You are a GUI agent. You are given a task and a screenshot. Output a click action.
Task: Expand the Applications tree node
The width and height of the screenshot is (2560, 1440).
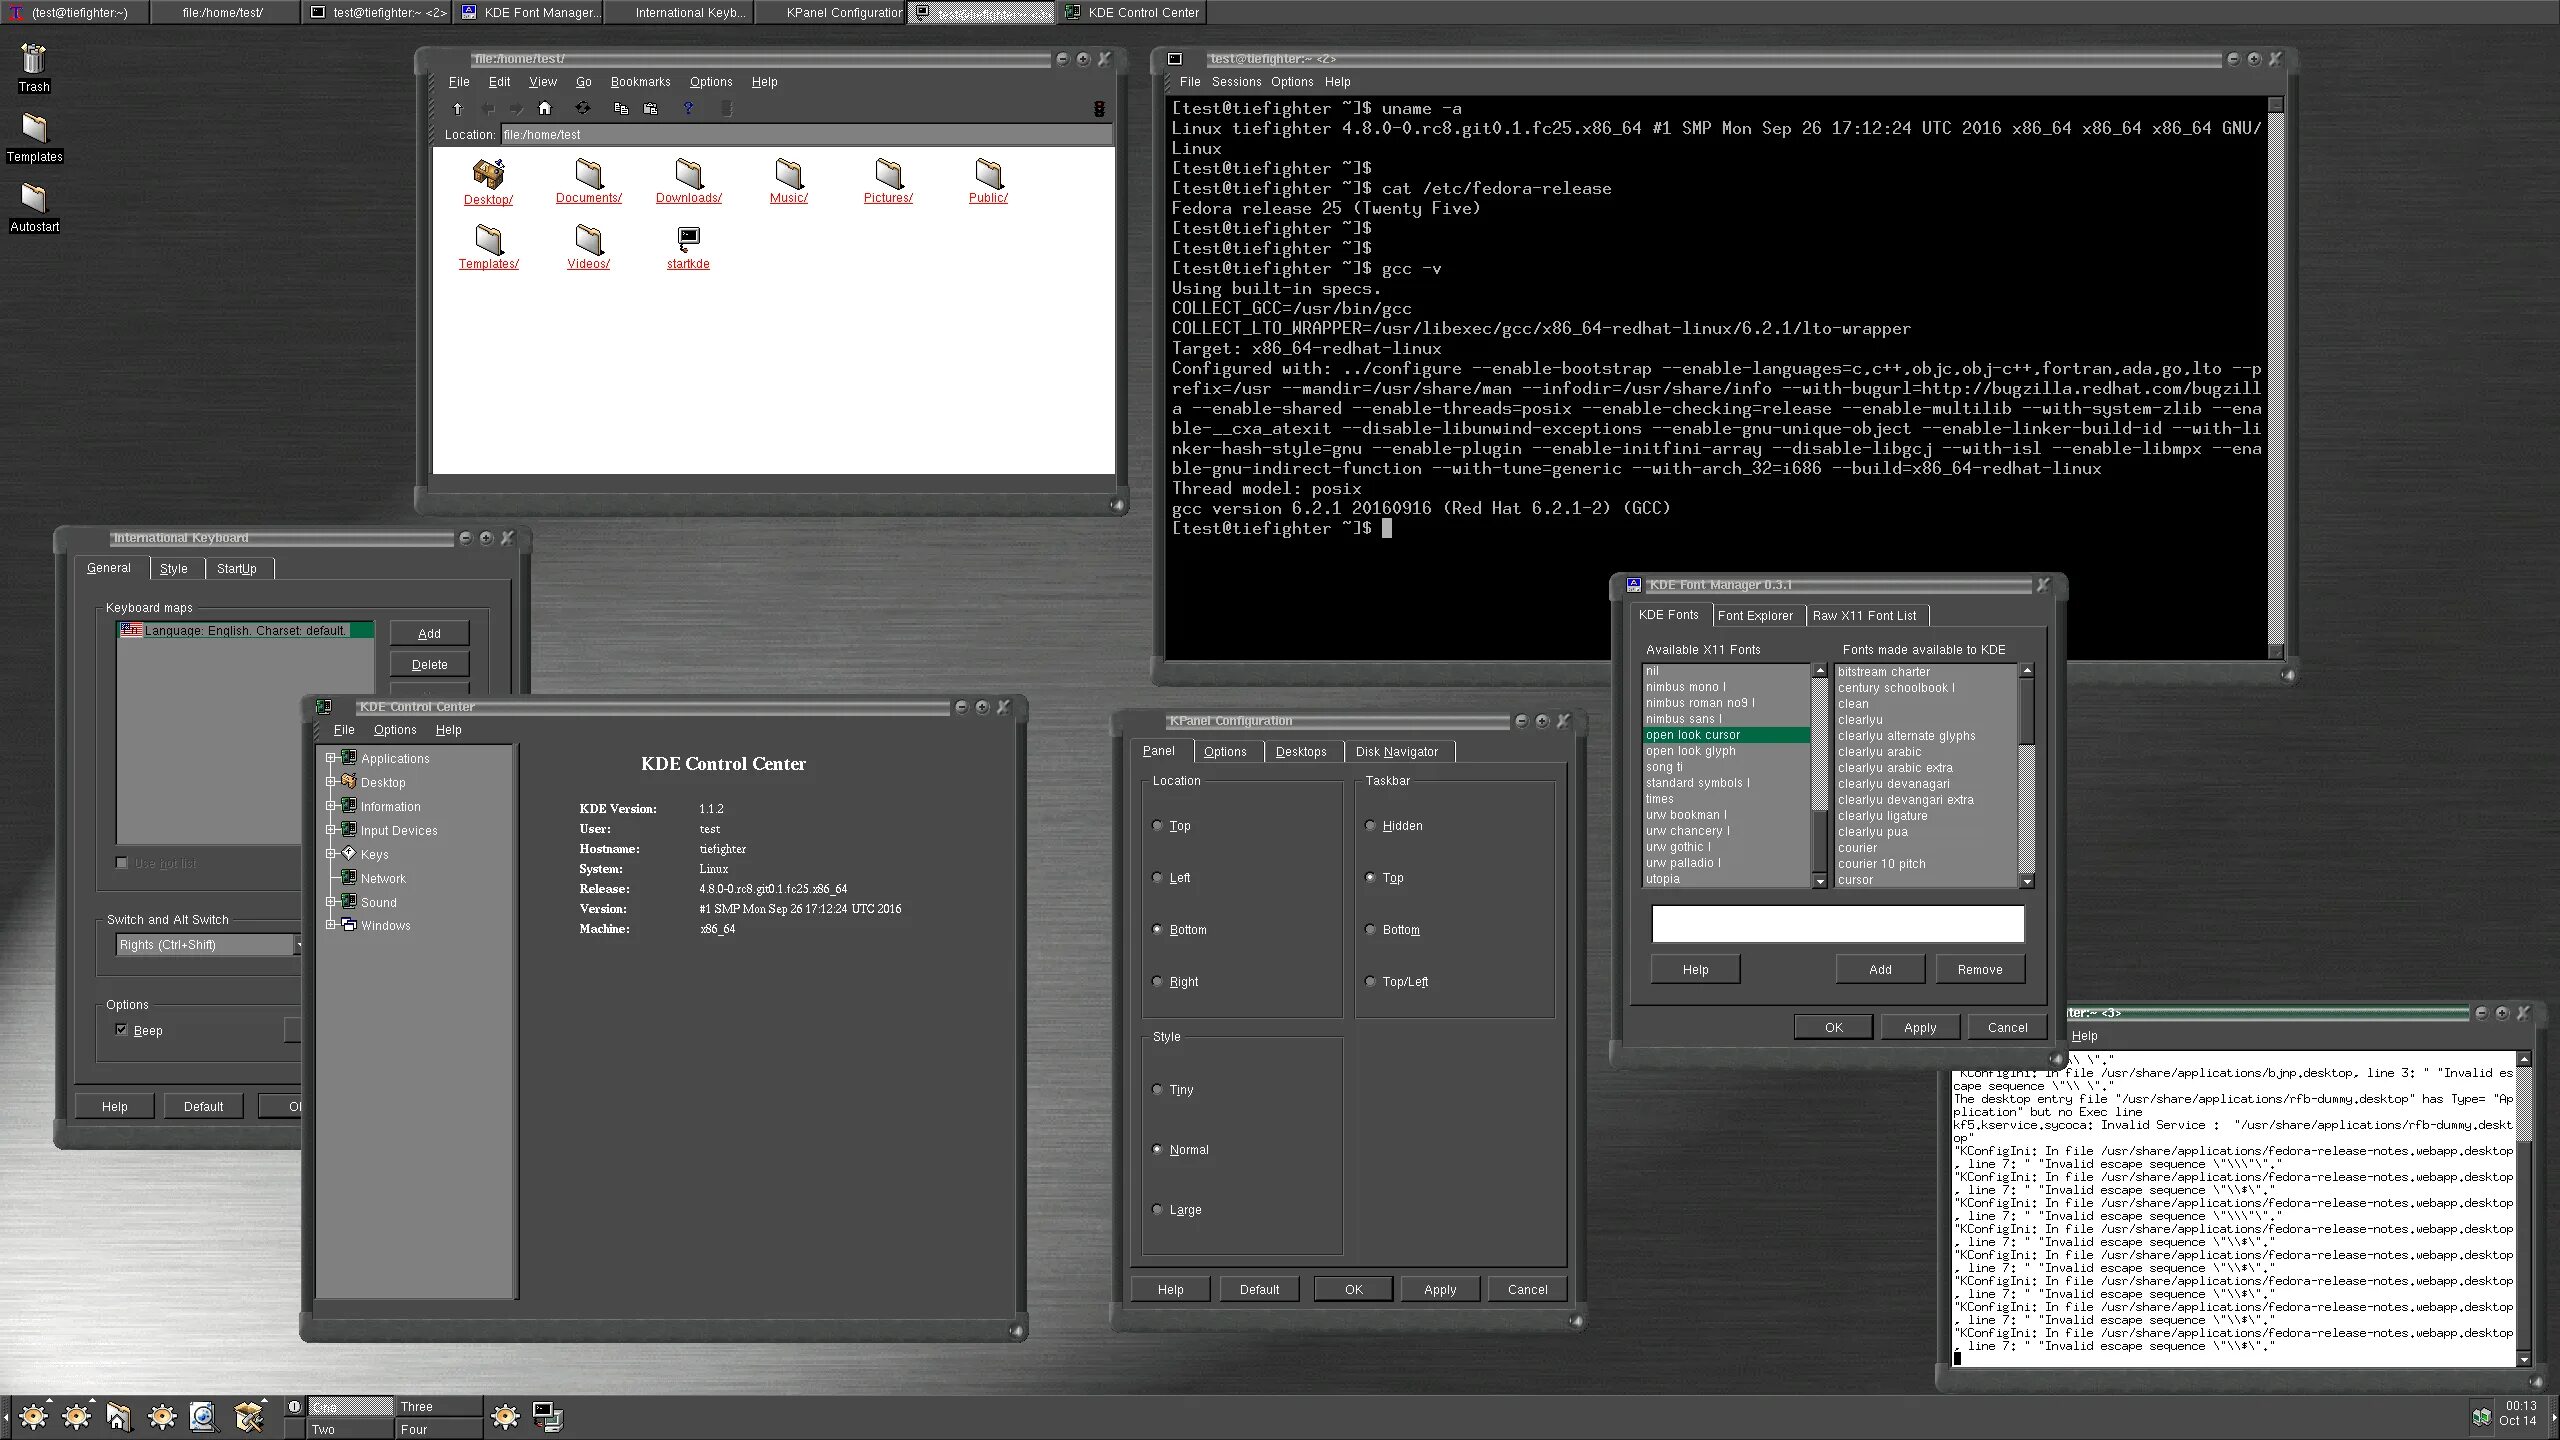pos(330,758)
